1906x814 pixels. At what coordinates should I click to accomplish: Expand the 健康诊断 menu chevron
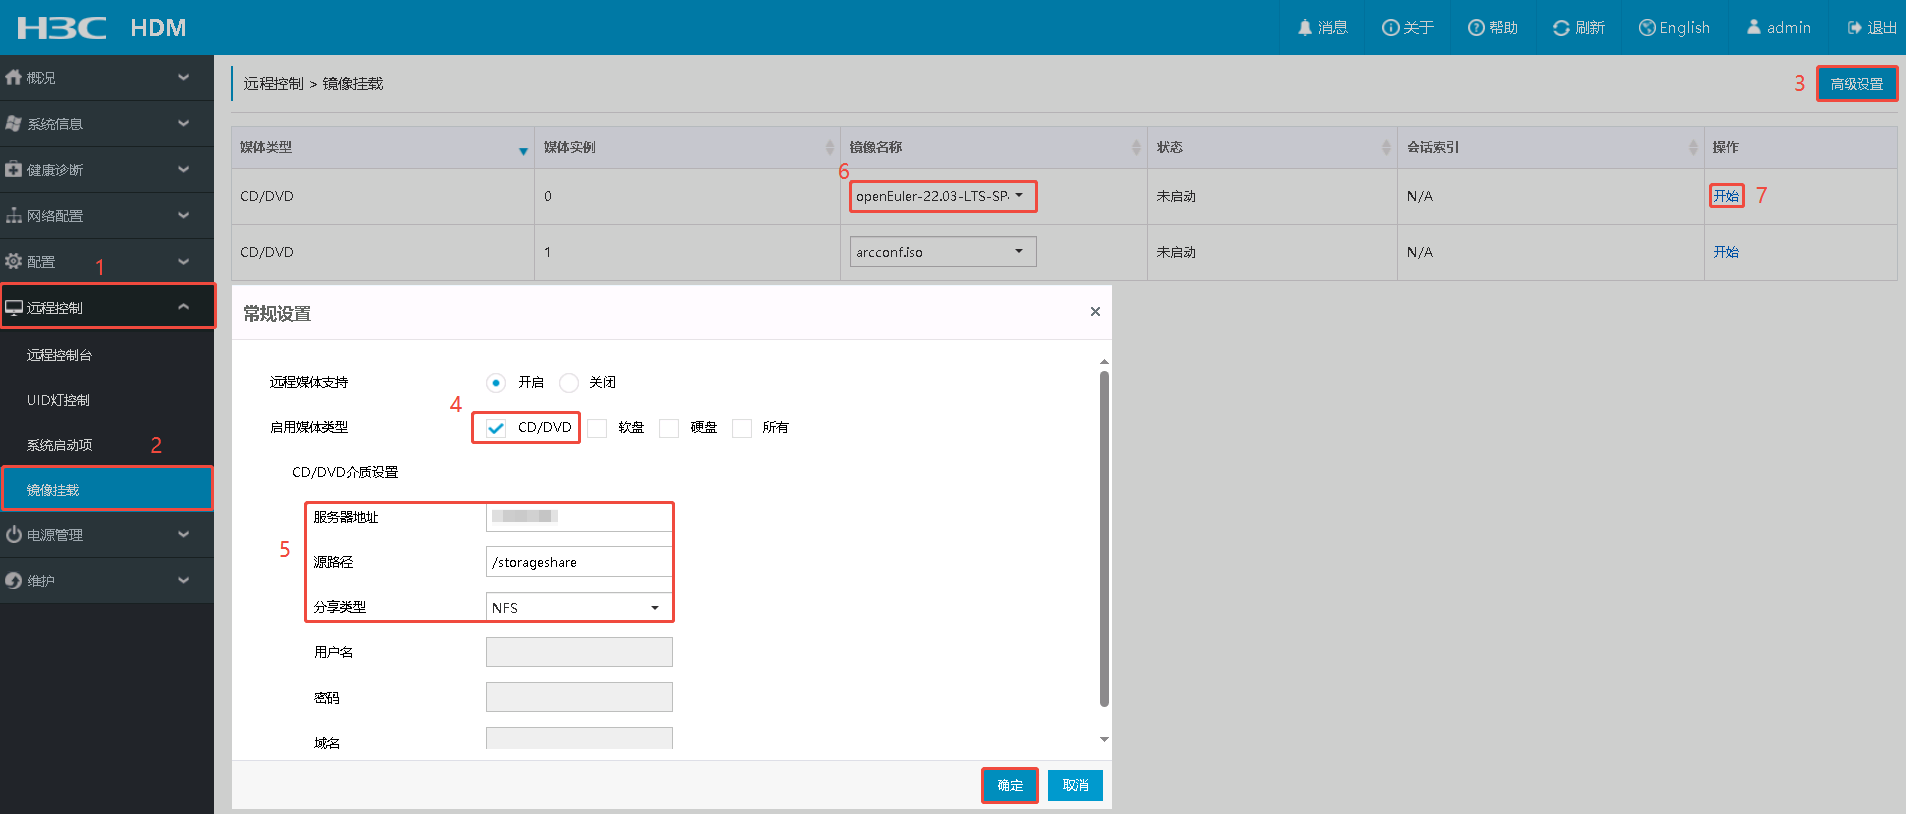(x=183, y=169)
